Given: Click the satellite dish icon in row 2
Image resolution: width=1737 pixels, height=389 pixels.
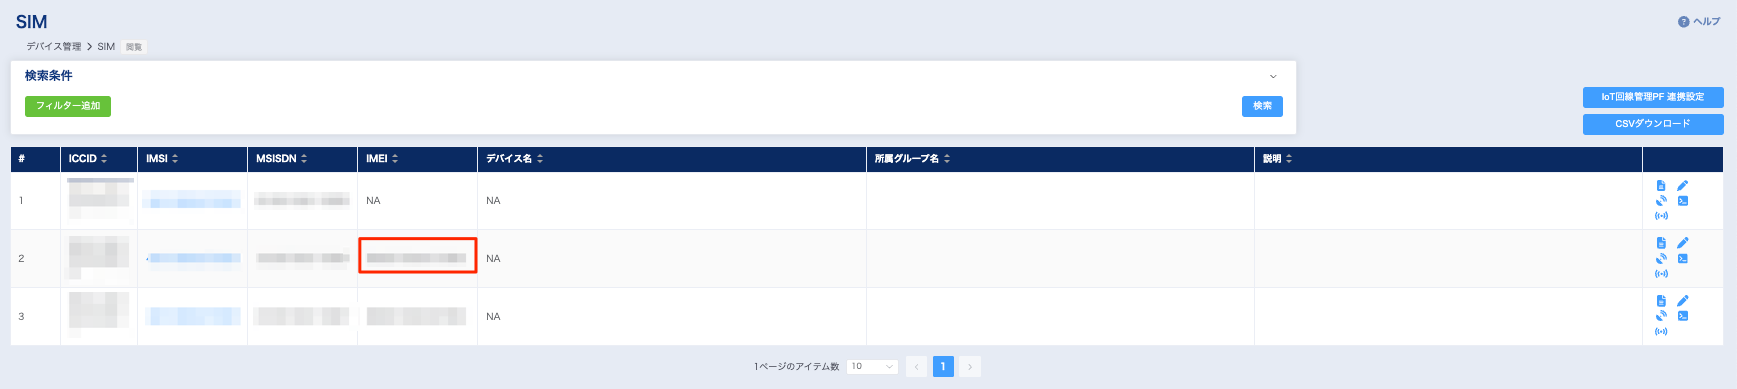Looking at the screenshot, I should (1661, 258).
